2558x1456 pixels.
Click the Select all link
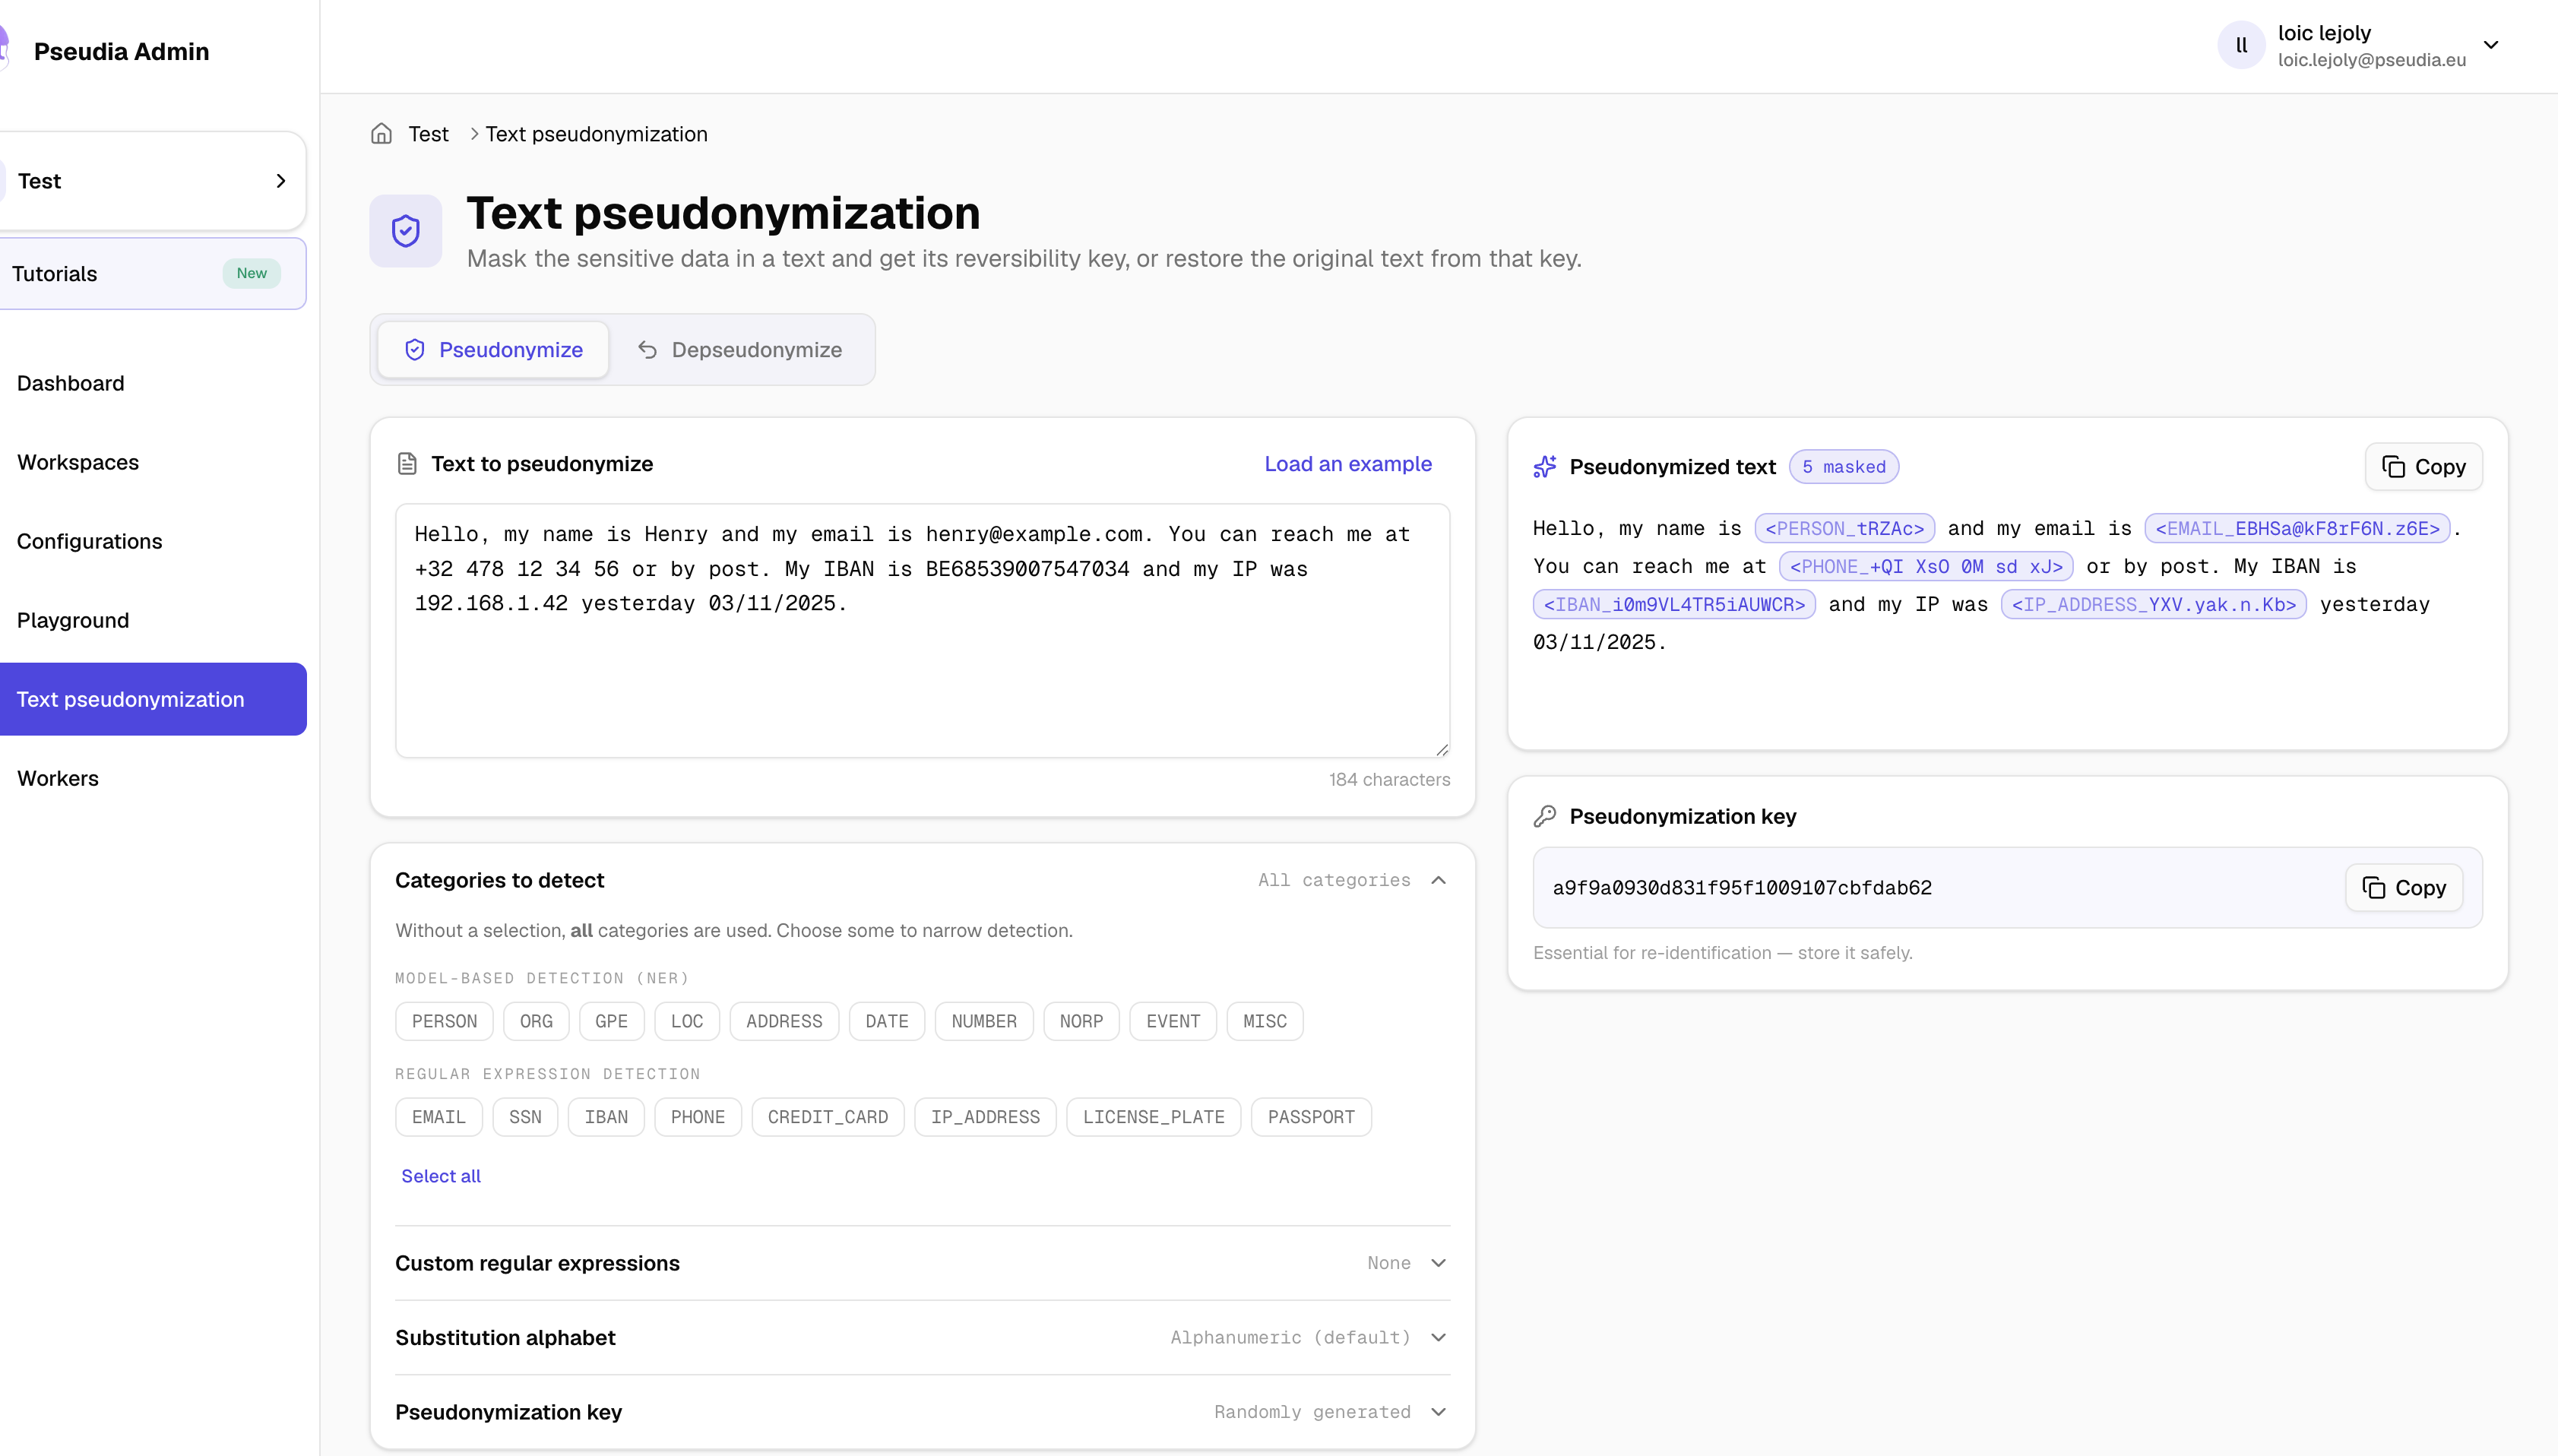point(441,1176)
